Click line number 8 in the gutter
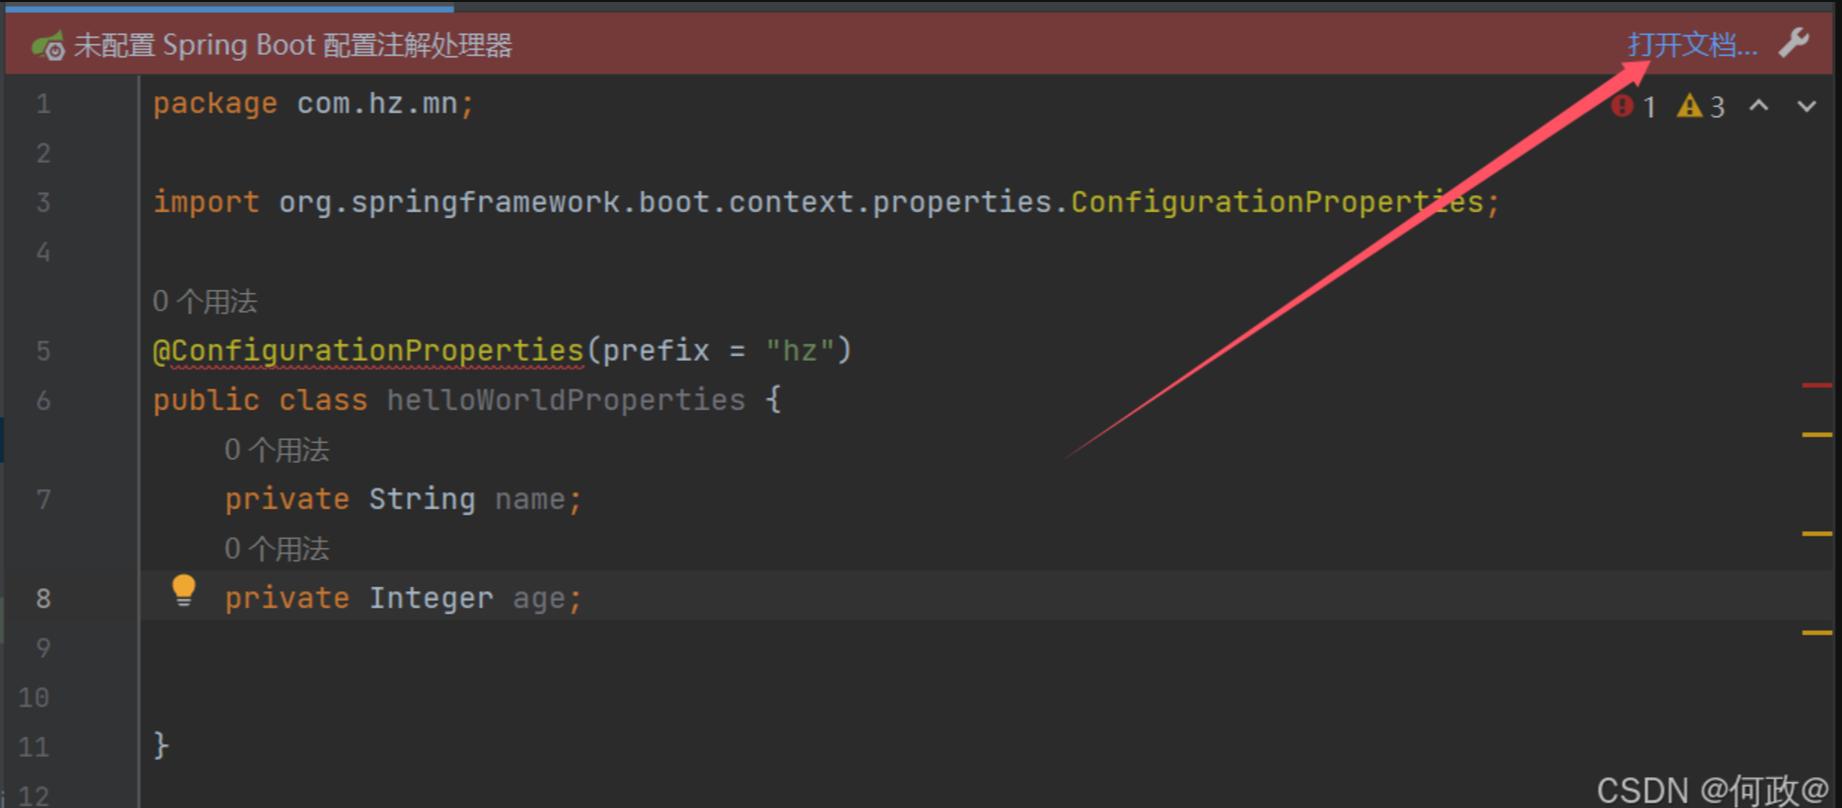 pos(43,598)
